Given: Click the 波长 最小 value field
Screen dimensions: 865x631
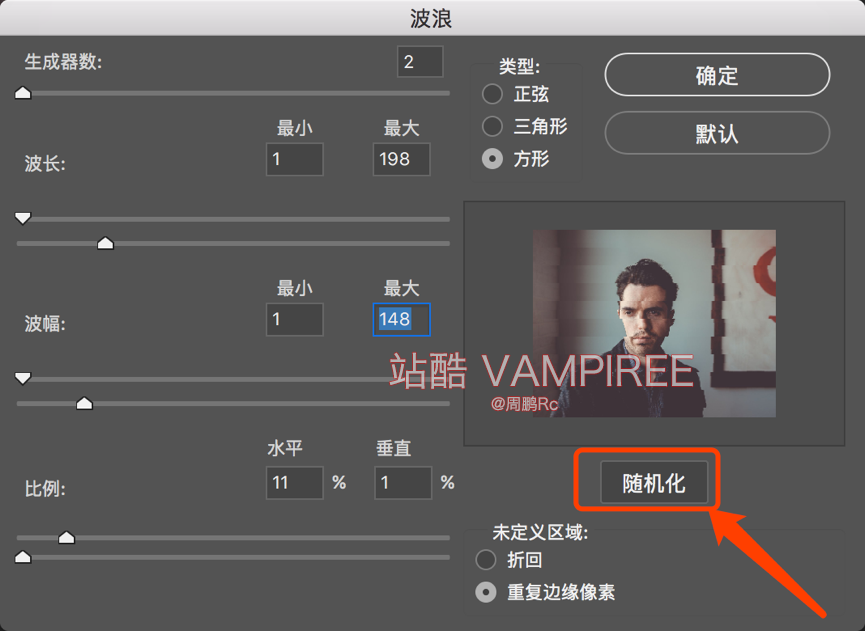Looking at the screenshot, I should (x=295, y=159).
